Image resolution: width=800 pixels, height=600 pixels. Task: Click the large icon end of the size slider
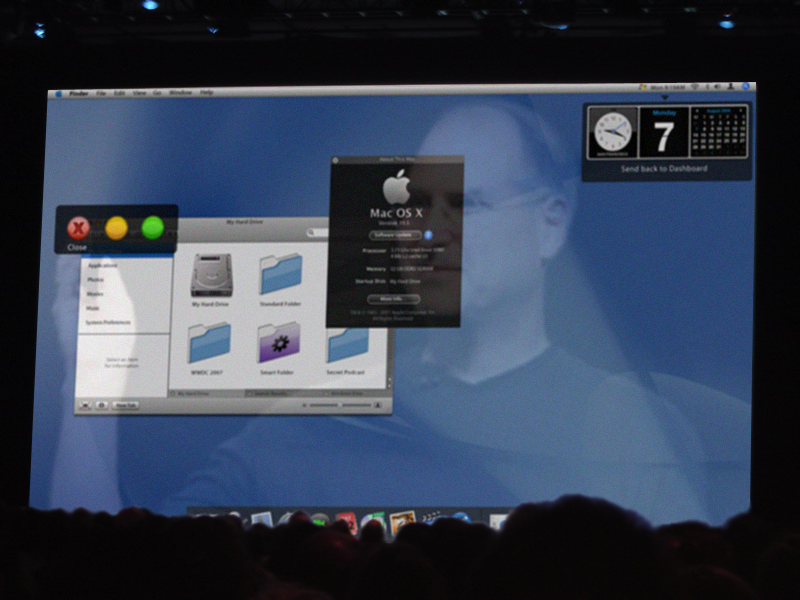[x=378, y=405]
